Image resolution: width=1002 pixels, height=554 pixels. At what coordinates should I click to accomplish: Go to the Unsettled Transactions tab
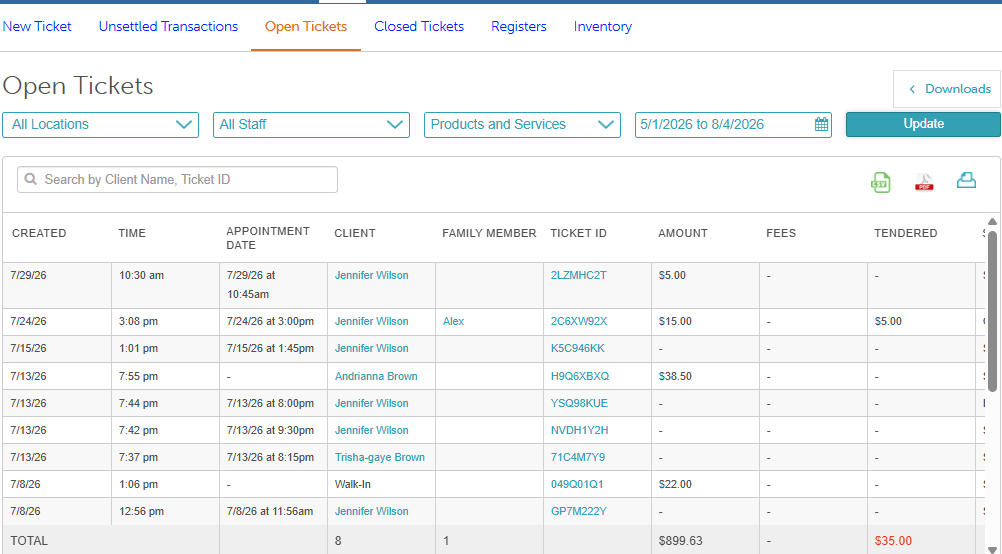[168, 26]
